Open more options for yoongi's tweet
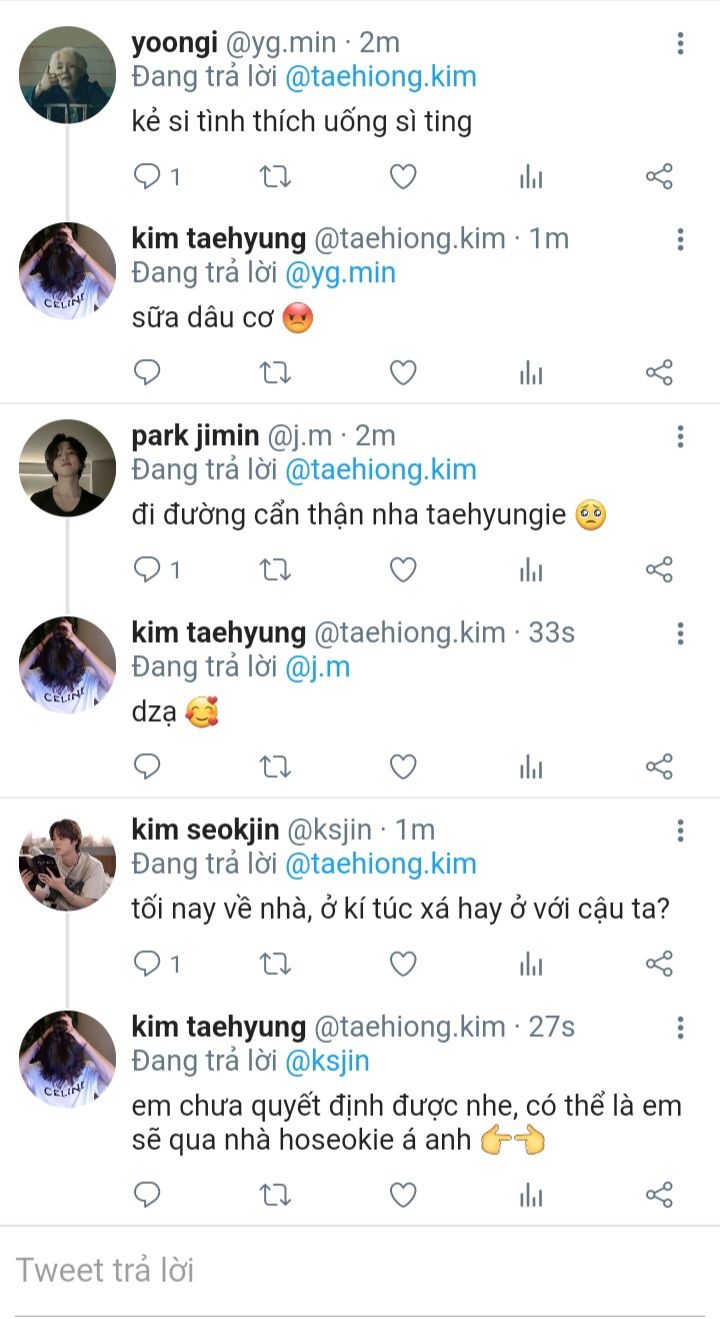This screenshot has width=720, height=1319. (x=680, y=43)
